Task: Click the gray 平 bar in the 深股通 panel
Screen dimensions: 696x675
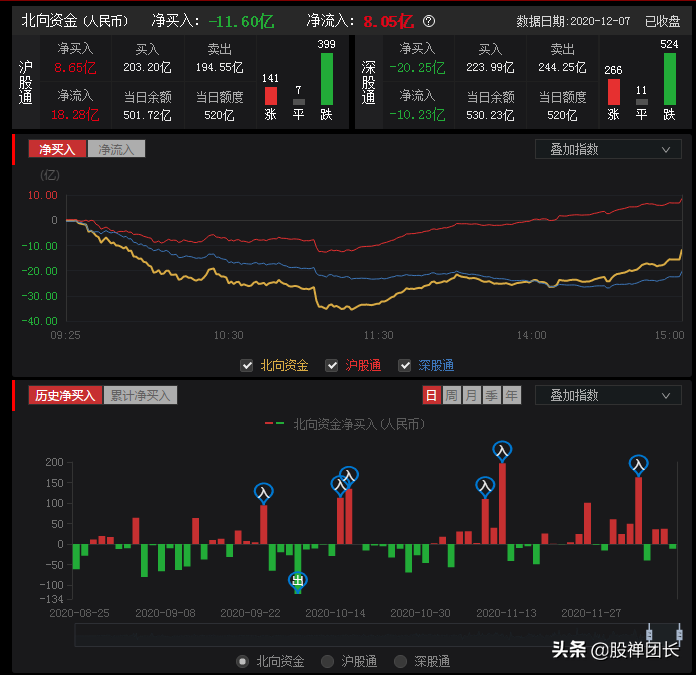Action: point(641,102)
